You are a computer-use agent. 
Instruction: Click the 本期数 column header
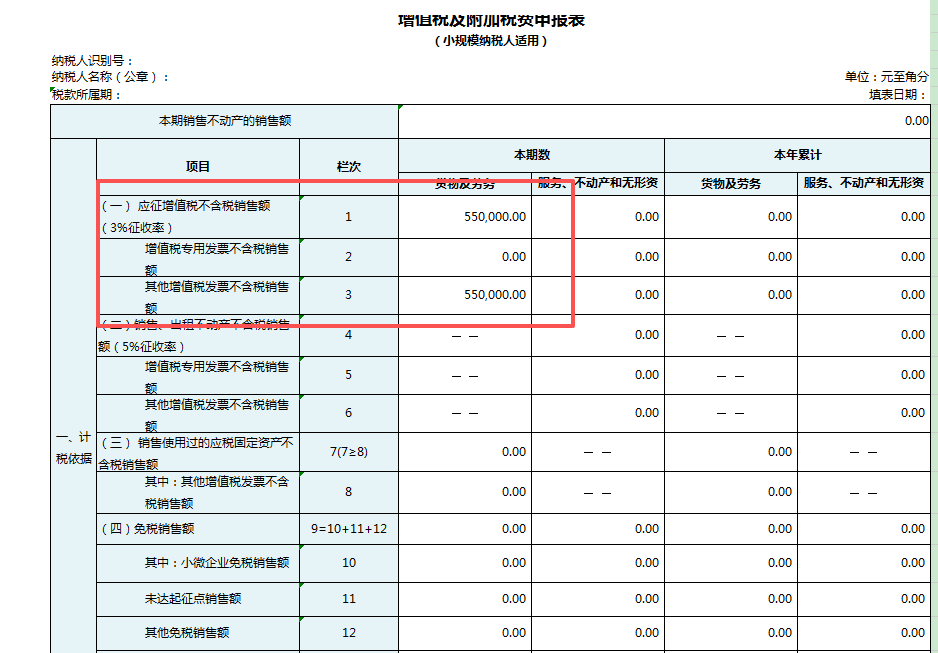pyautogui.click(x=531, y=155)
